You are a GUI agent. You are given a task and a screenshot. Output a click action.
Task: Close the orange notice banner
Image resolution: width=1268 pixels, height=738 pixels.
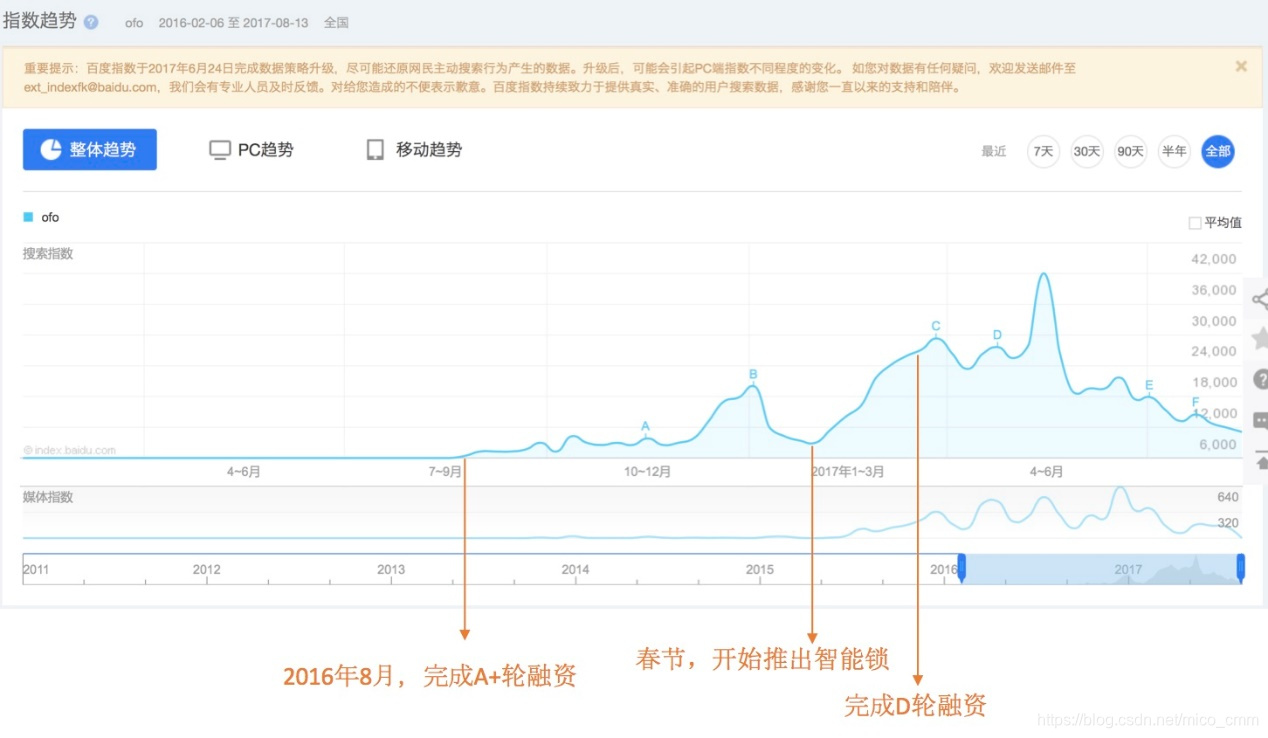pyautogui.click(x=1241, y=67)
